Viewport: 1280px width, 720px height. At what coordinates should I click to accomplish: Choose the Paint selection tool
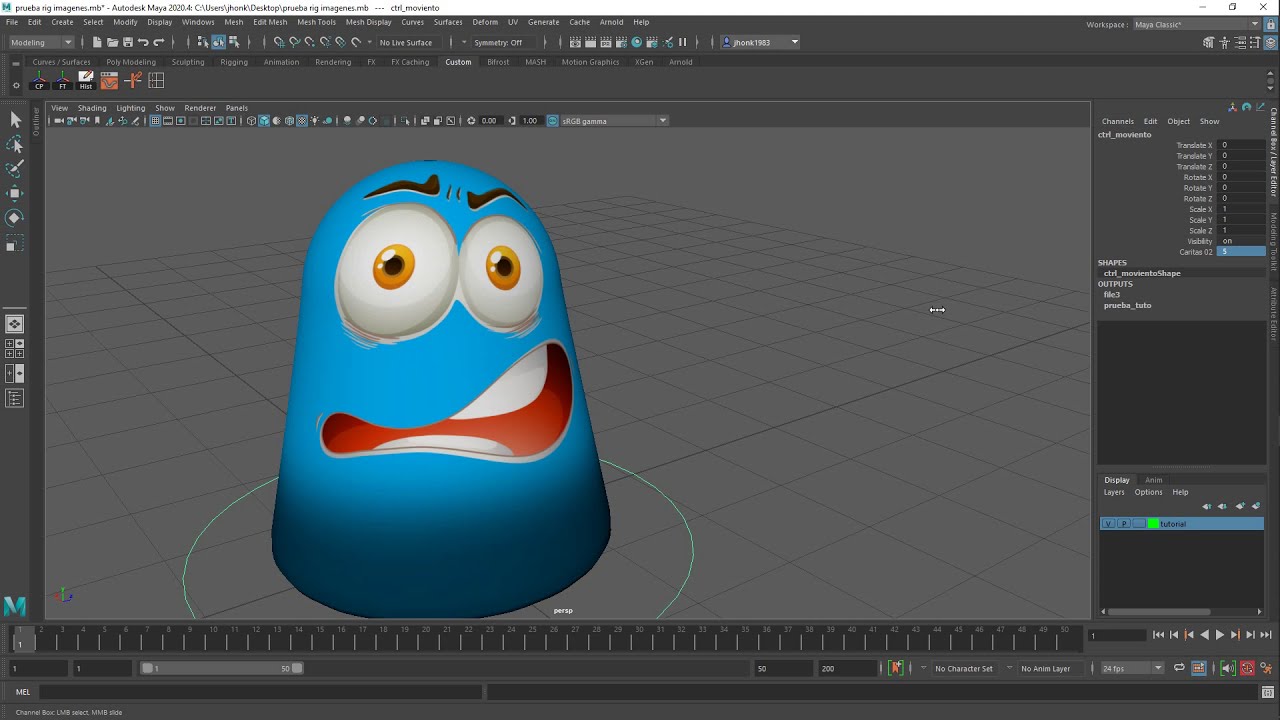(15, 169)
